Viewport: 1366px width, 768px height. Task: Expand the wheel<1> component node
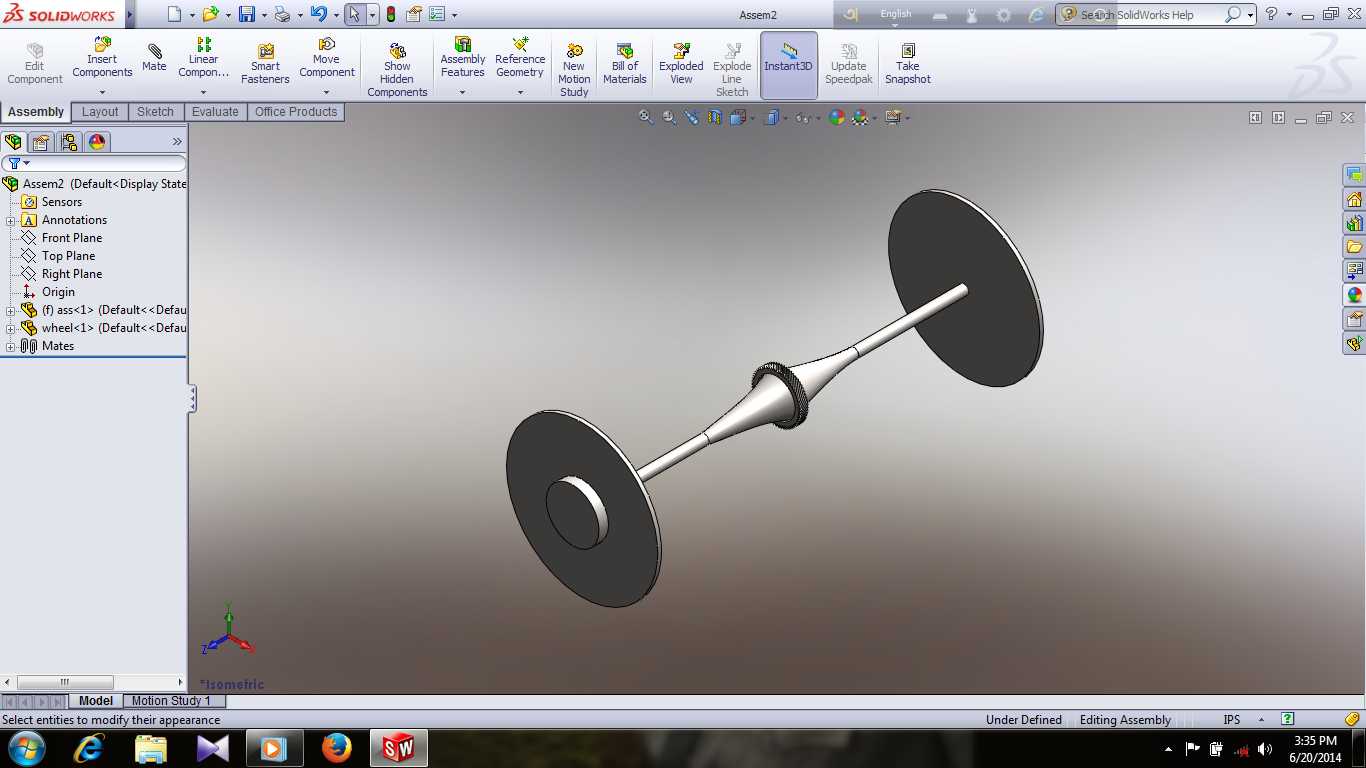coord(11,329)
